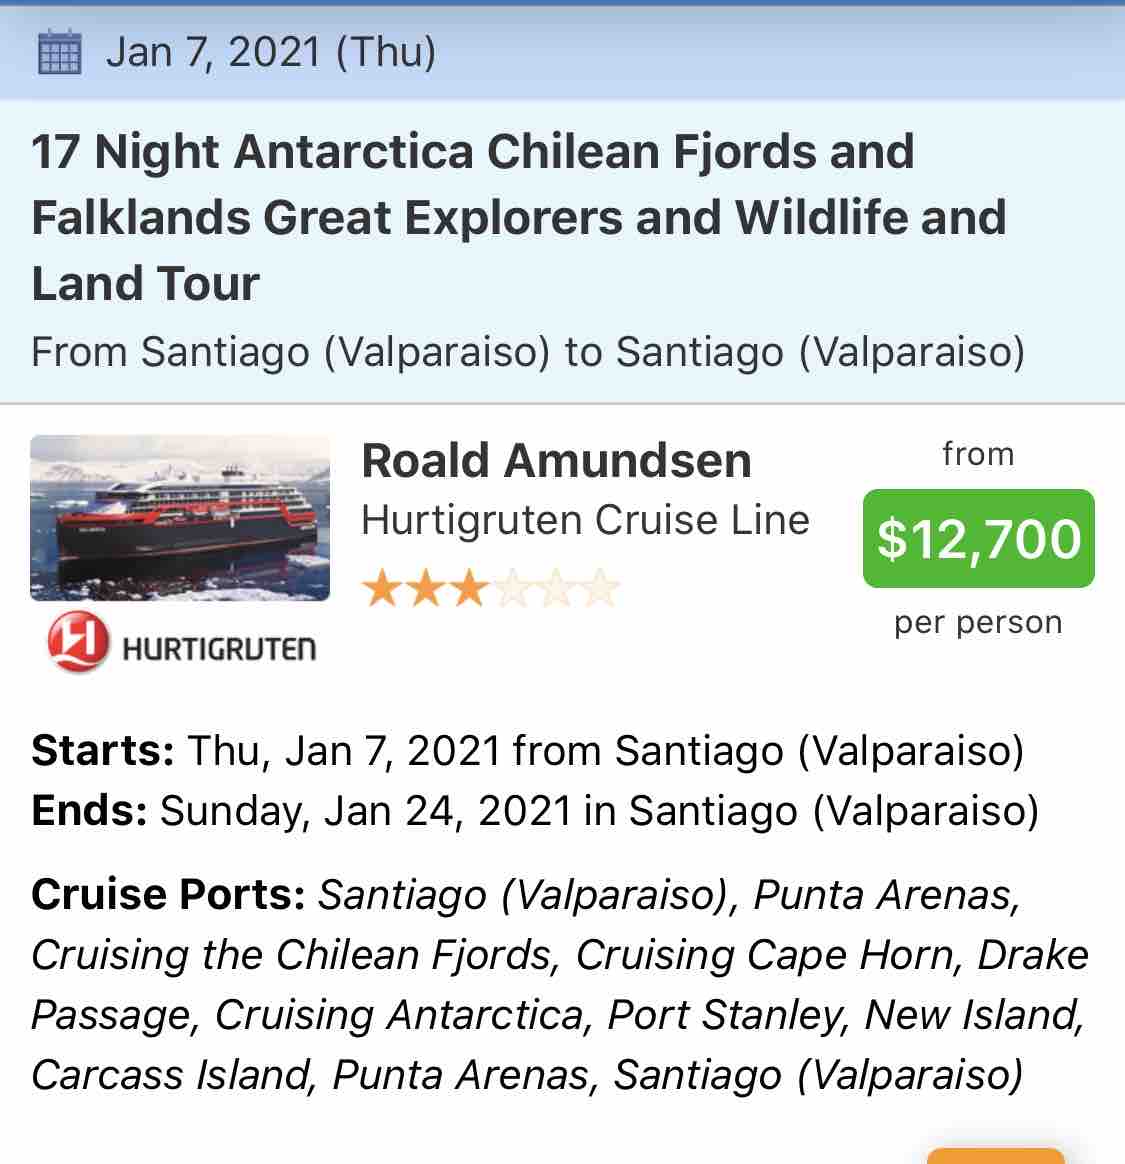Tap the Ends date line
Viewport: 1125px width, 1164px height.
(x=535, y=810)
